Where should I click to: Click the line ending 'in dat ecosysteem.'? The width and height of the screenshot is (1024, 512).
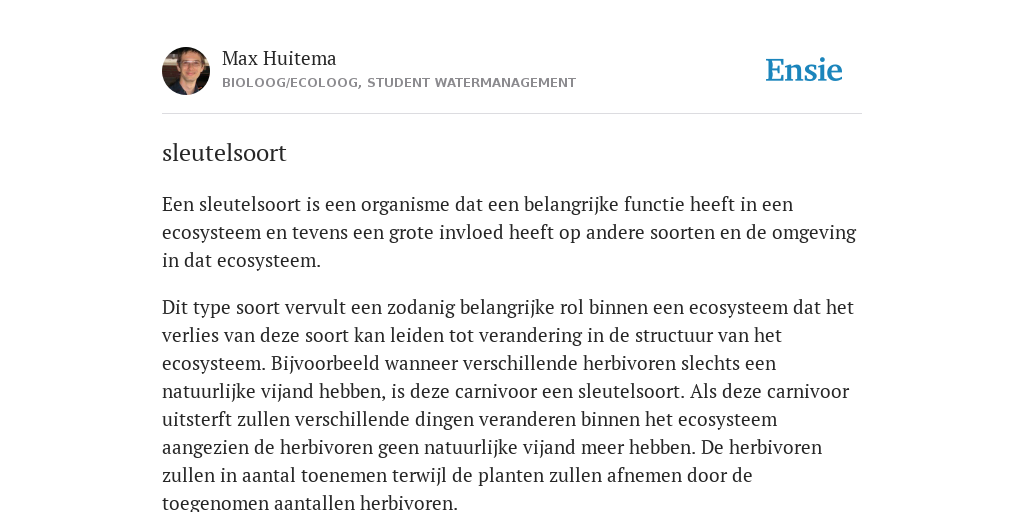(x=241, y=261)
